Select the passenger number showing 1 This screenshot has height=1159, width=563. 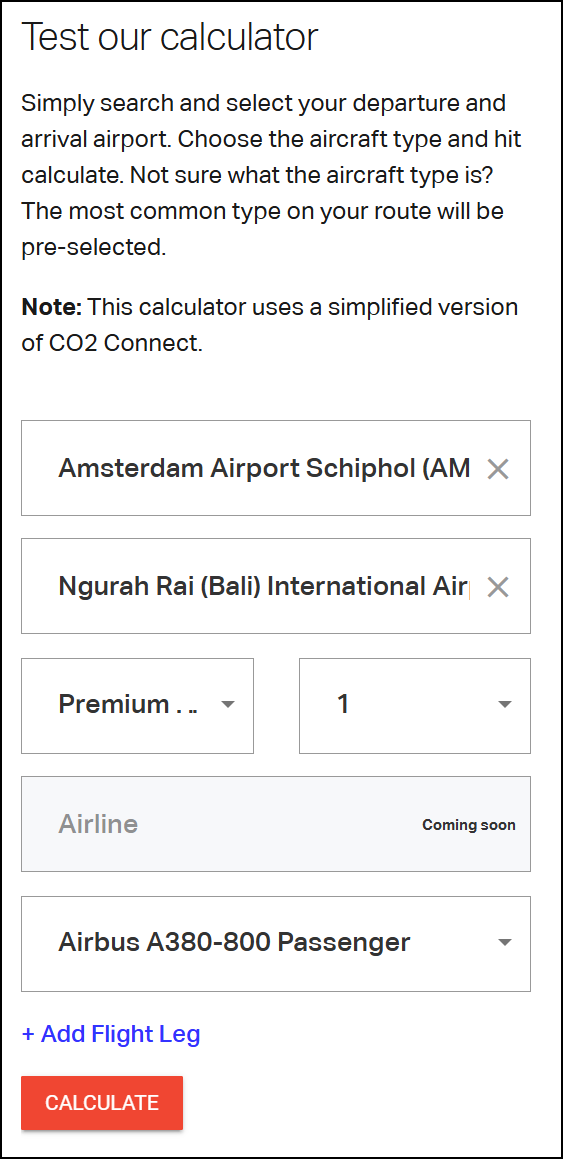414,705
